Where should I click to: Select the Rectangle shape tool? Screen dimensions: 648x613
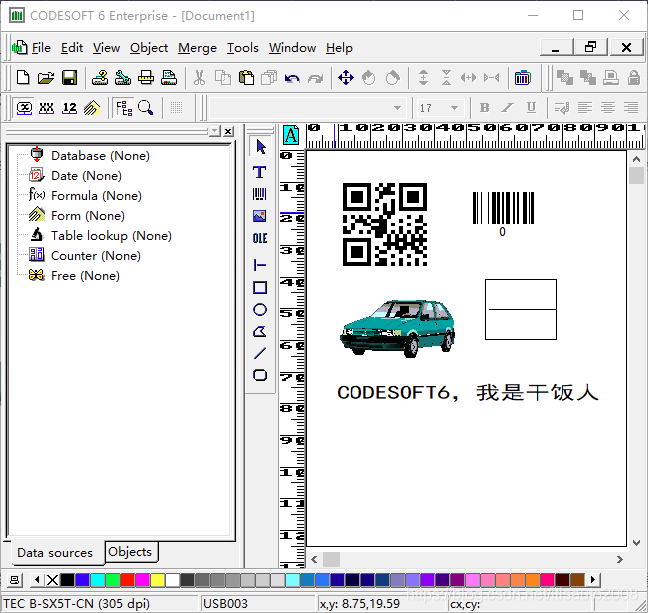(x=260, y=288)
